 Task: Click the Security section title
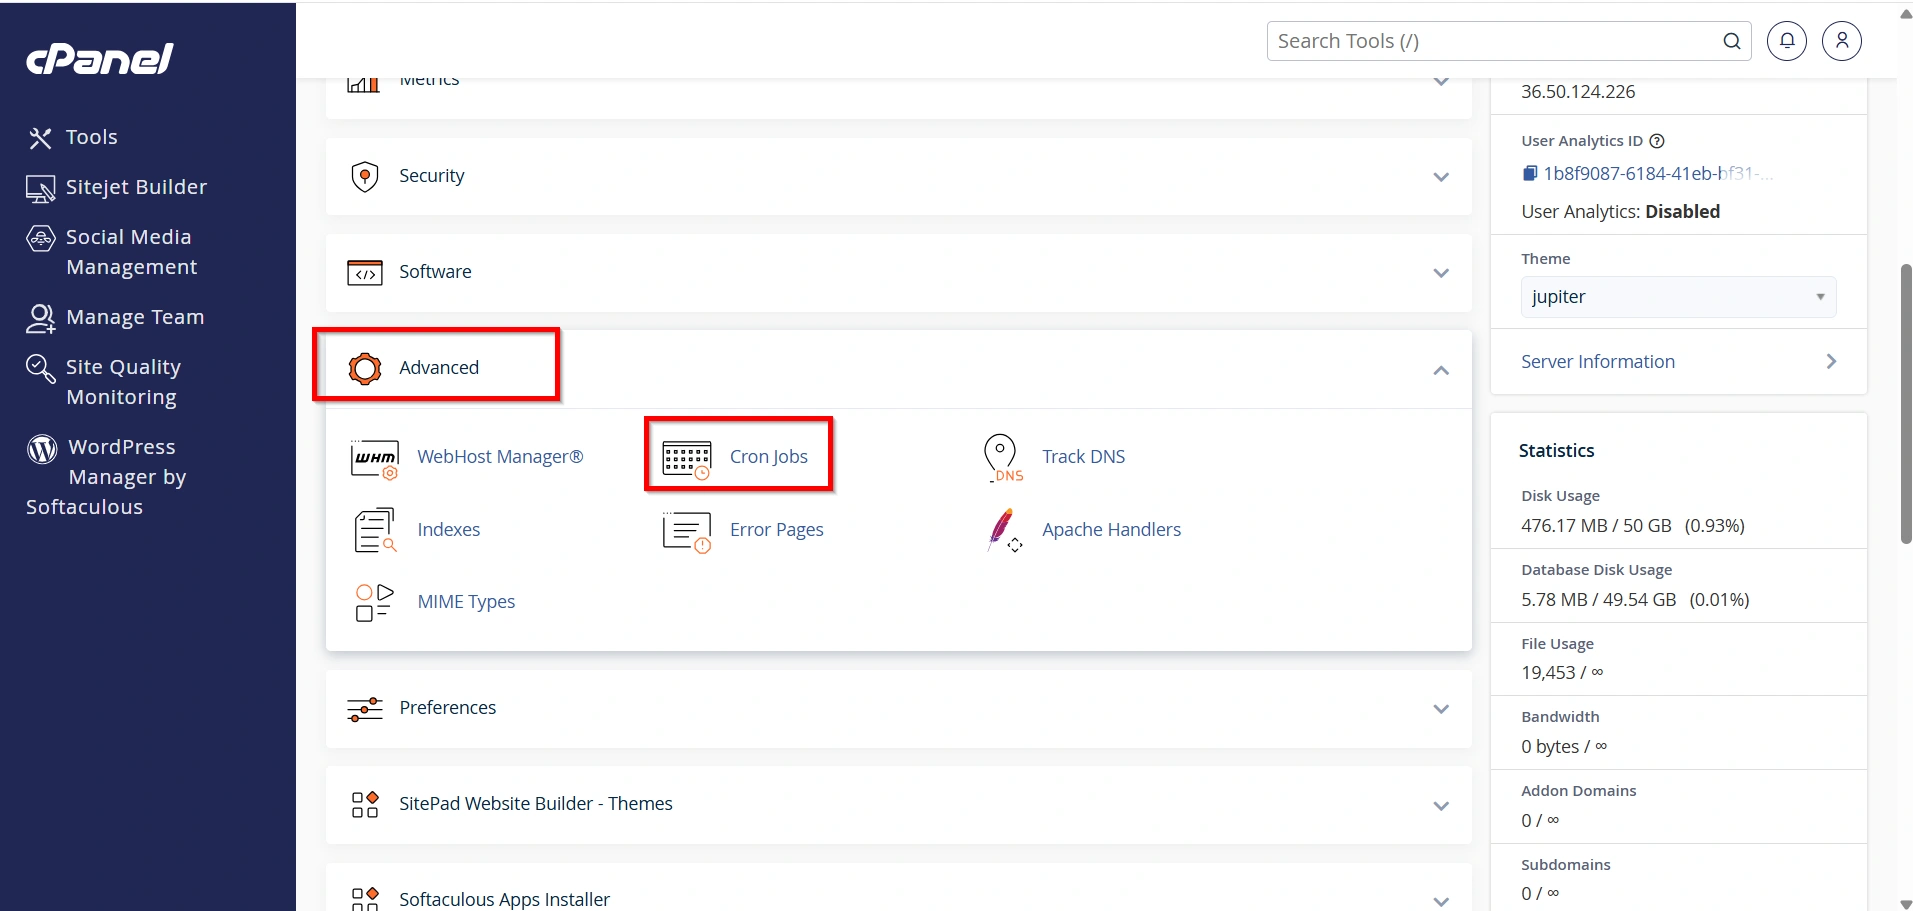[x=432, y=176]
